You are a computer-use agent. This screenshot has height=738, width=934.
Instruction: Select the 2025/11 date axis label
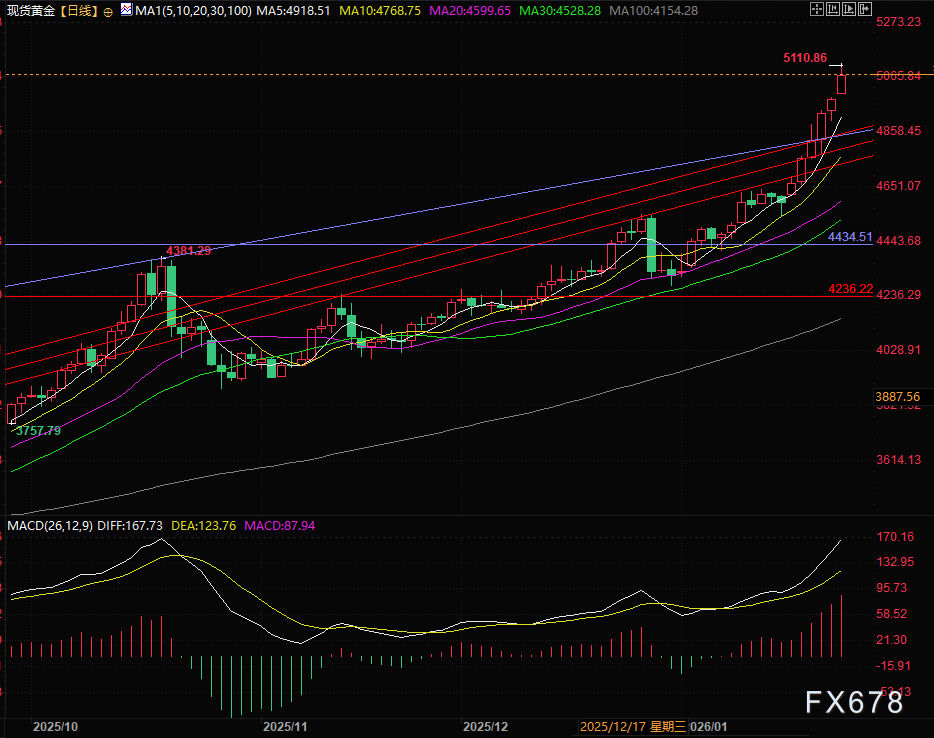286,726
